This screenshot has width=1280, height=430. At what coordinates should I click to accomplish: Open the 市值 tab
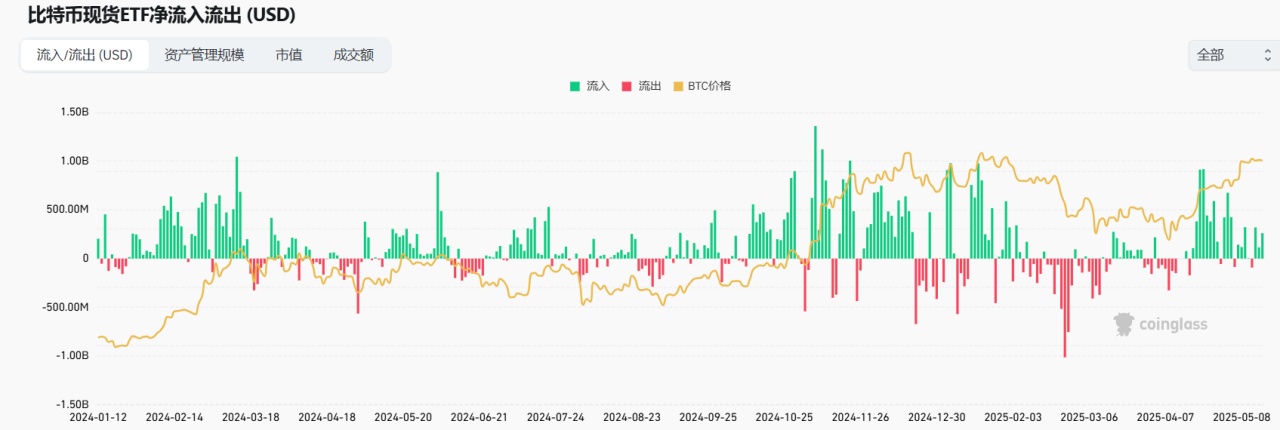pyautogui.click(x=289, y=55)
